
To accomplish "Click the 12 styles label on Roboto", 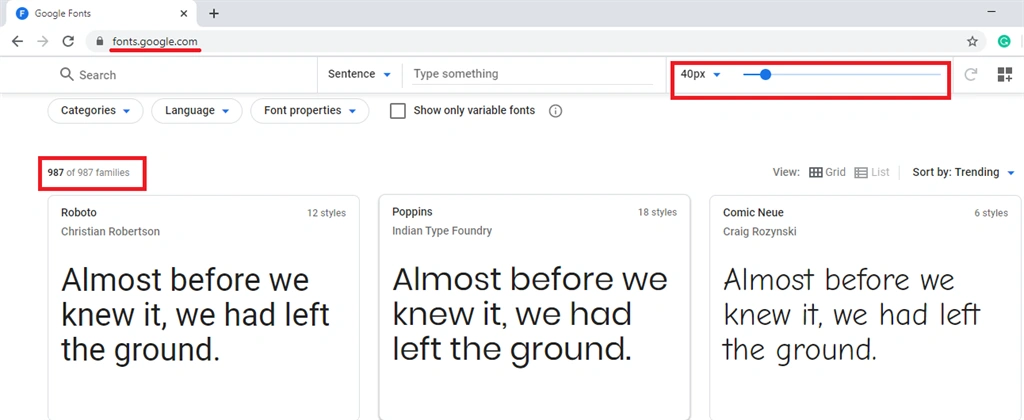I will pyautogui.click(x=327, y=213).
